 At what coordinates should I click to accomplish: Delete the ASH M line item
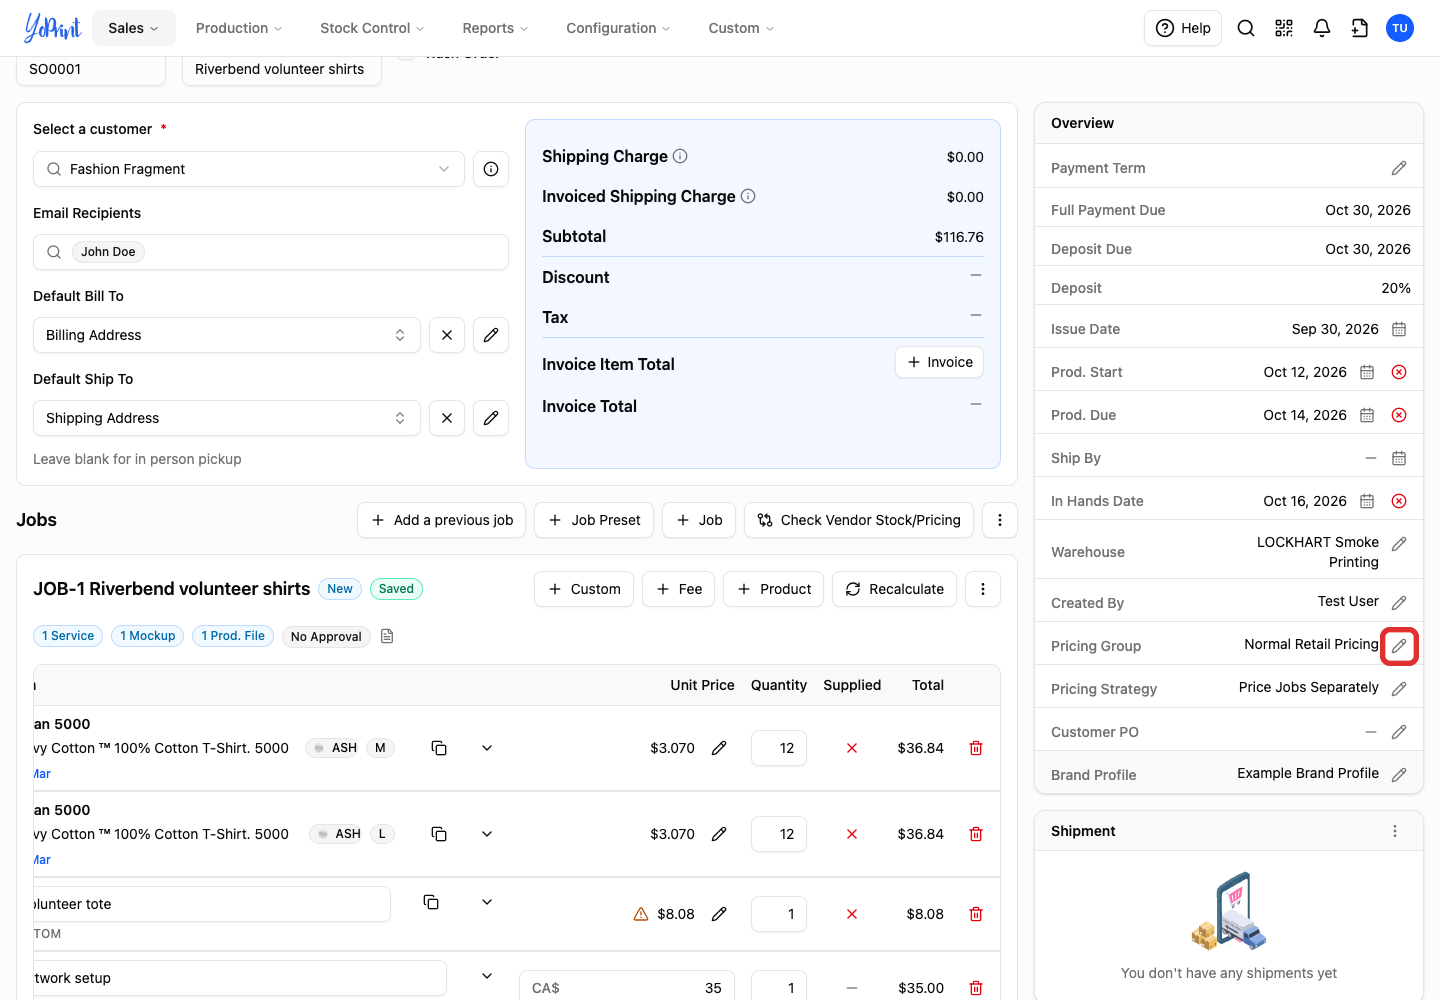pos(976,748)
